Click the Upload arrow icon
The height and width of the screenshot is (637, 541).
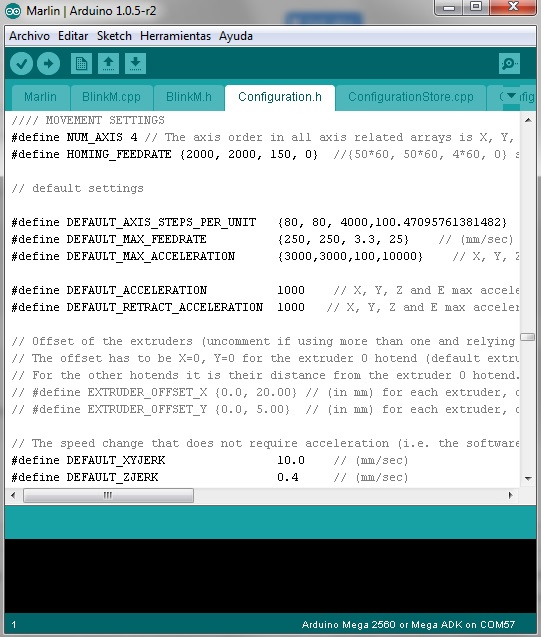pyautogui.click(x=49, y=63)
